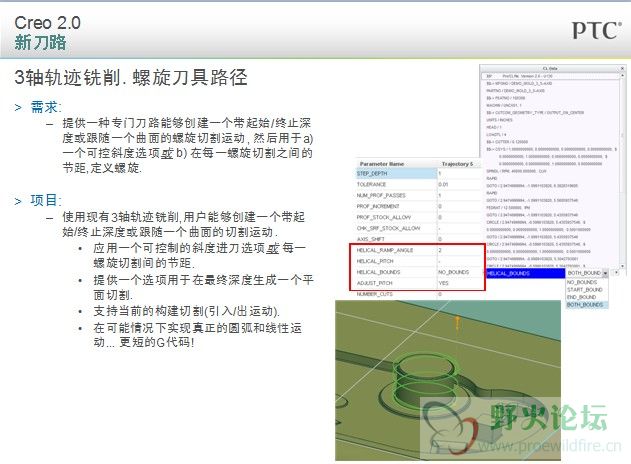Click the orange tool axis marker
The width and height of the screenshot is (631, 464).
click(458, 323)
